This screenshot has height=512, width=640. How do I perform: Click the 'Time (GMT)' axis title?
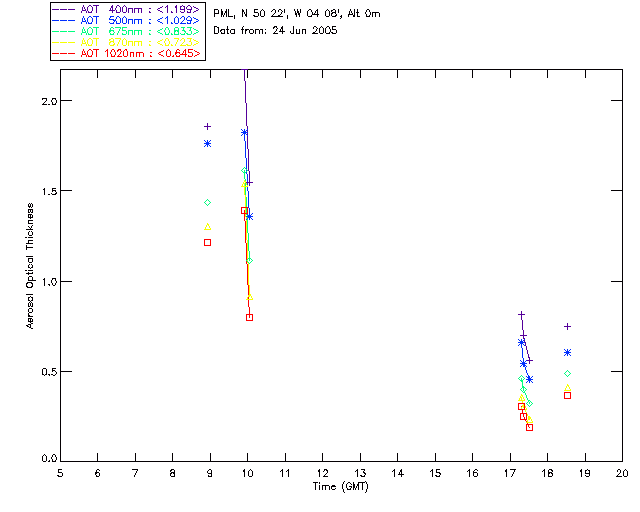pos(341,486)
